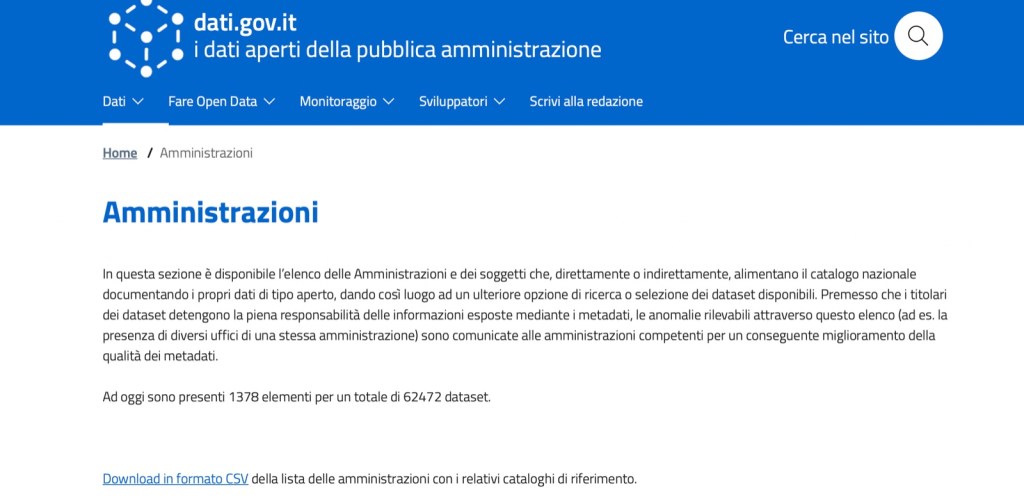This screenshot has height=504, width=1024.
Task: Expand the Fare Open Data chevron arrow
Action: [270, 101]
